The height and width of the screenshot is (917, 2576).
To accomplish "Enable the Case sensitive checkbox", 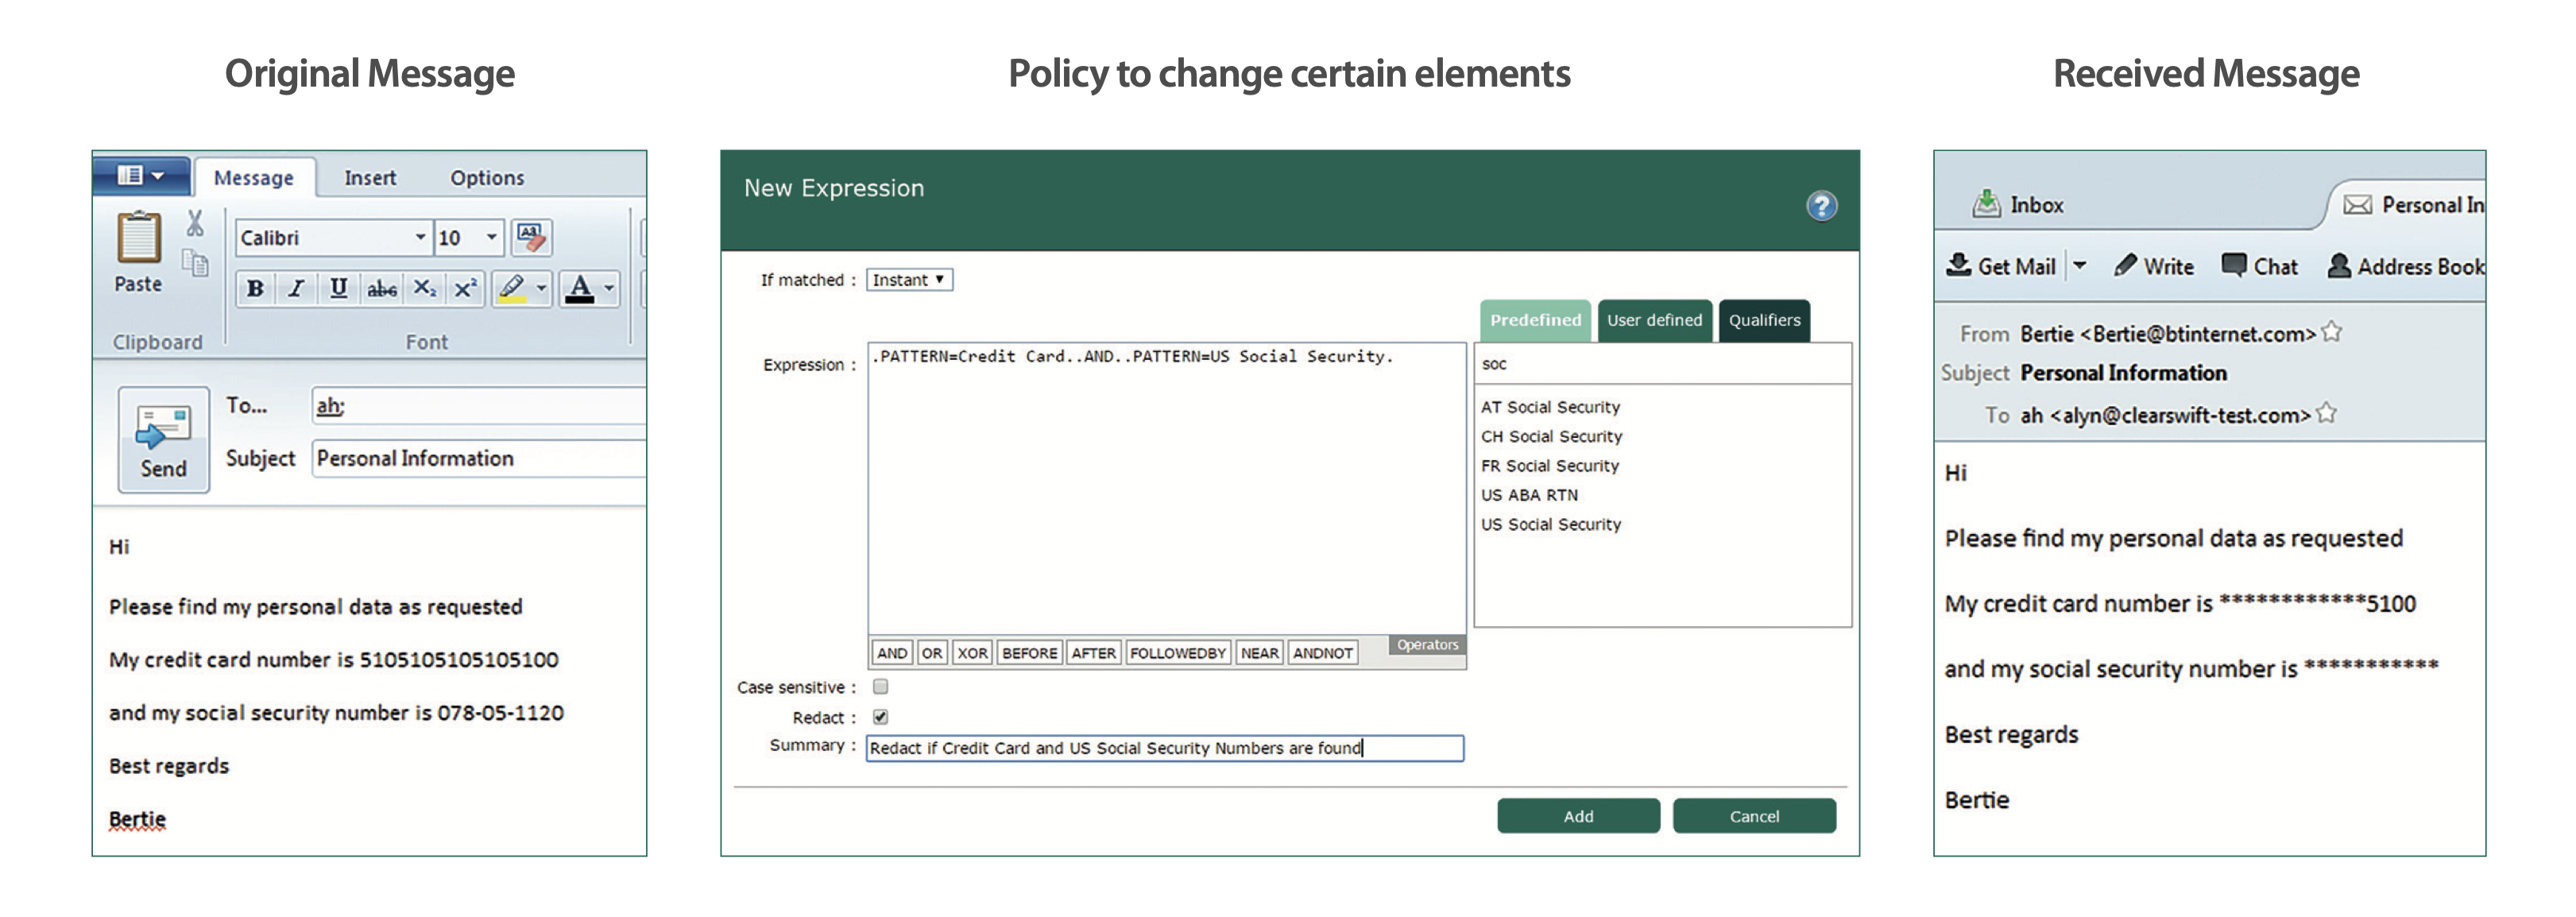I will click(880, 687).
